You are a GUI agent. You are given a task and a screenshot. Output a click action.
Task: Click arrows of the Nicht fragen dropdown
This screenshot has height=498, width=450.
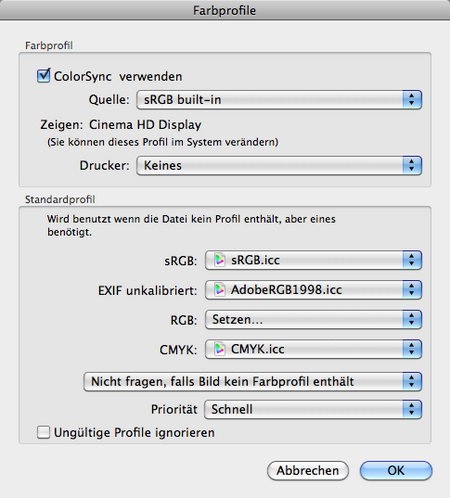[412, 382]
